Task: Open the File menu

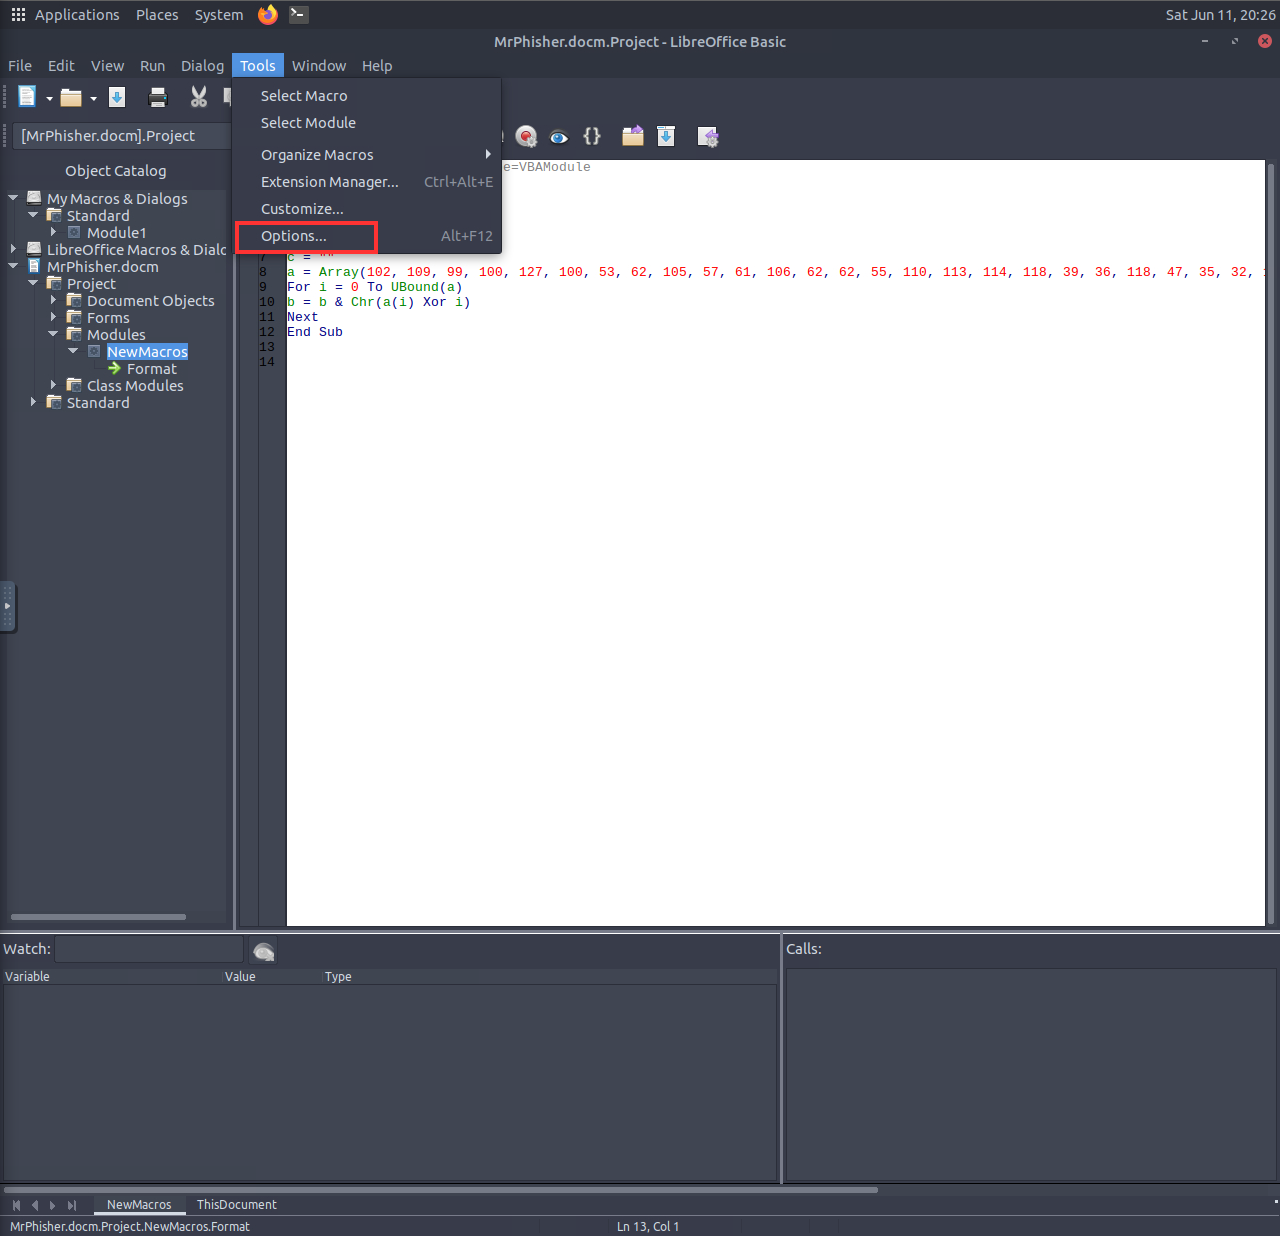Action: click(x=20, y=66)
